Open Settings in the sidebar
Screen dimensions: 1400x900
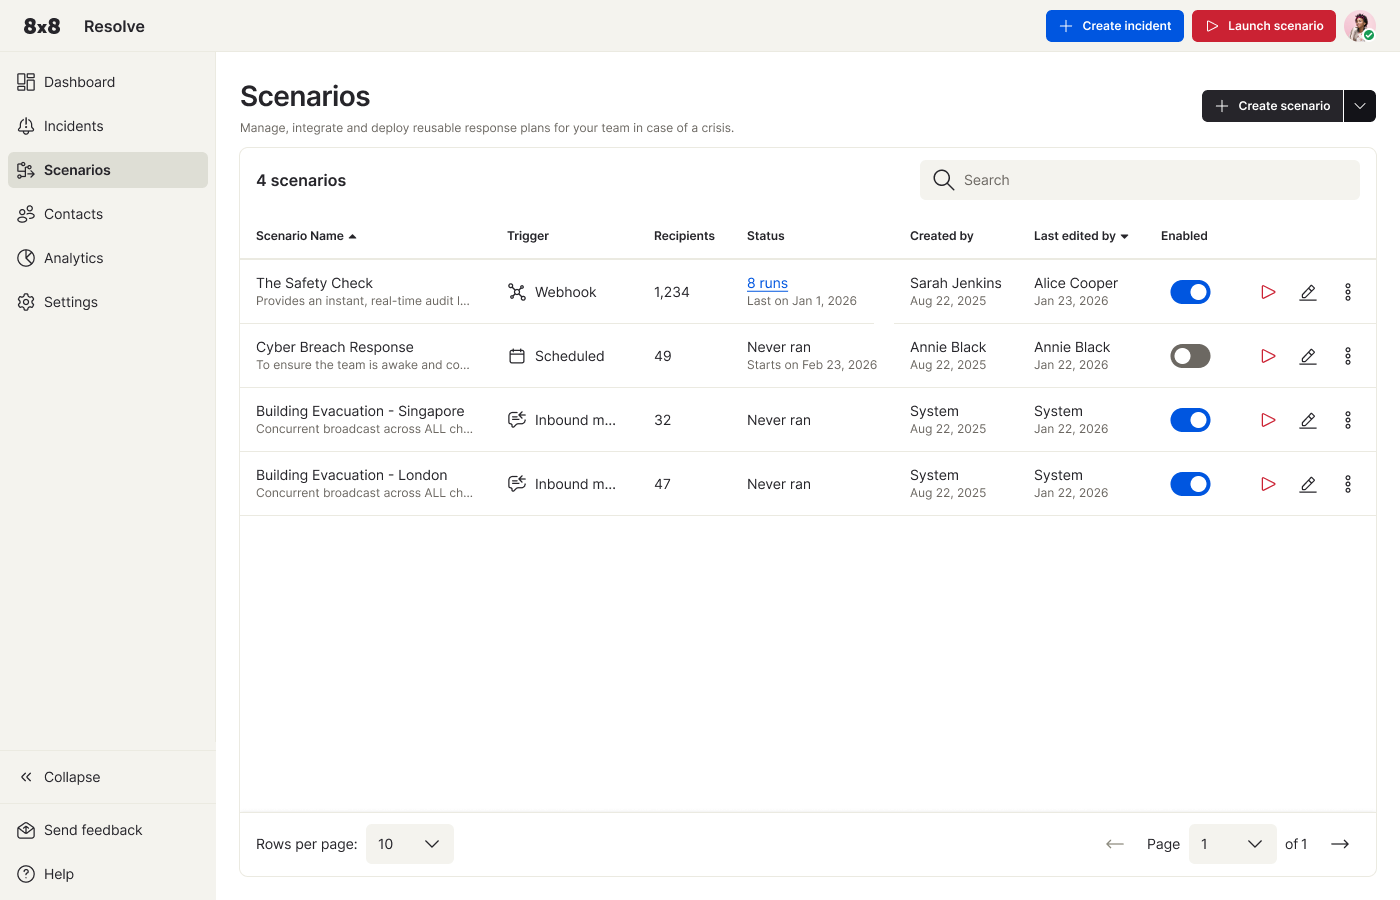(x=108, y=302)
